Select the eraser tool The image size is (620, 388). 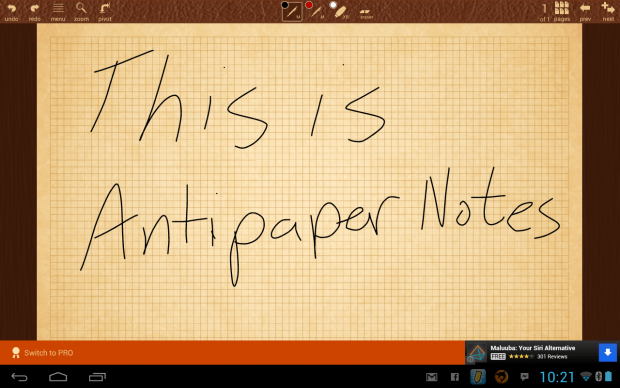click(366, 13)
